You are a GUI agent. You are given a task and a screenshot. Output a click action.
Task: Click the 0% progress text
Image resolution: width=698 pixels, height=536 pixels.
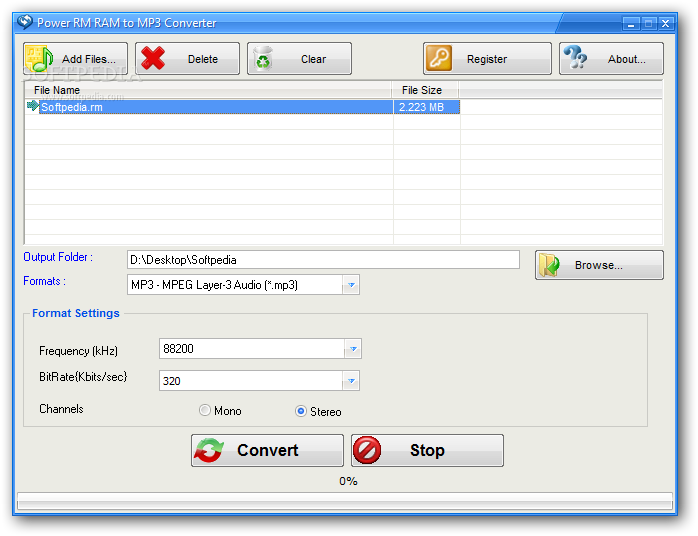[348, 481]
